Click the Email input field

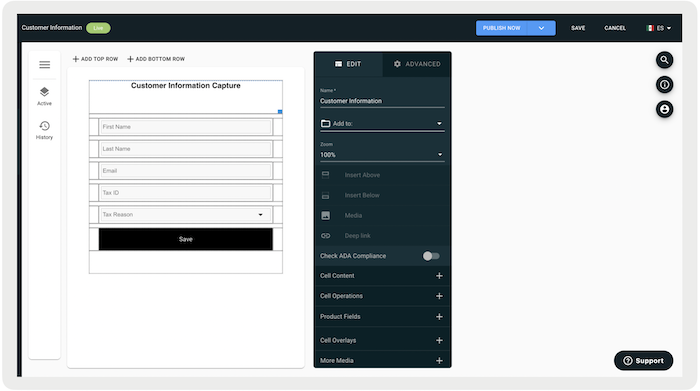[x=185, y=171]
